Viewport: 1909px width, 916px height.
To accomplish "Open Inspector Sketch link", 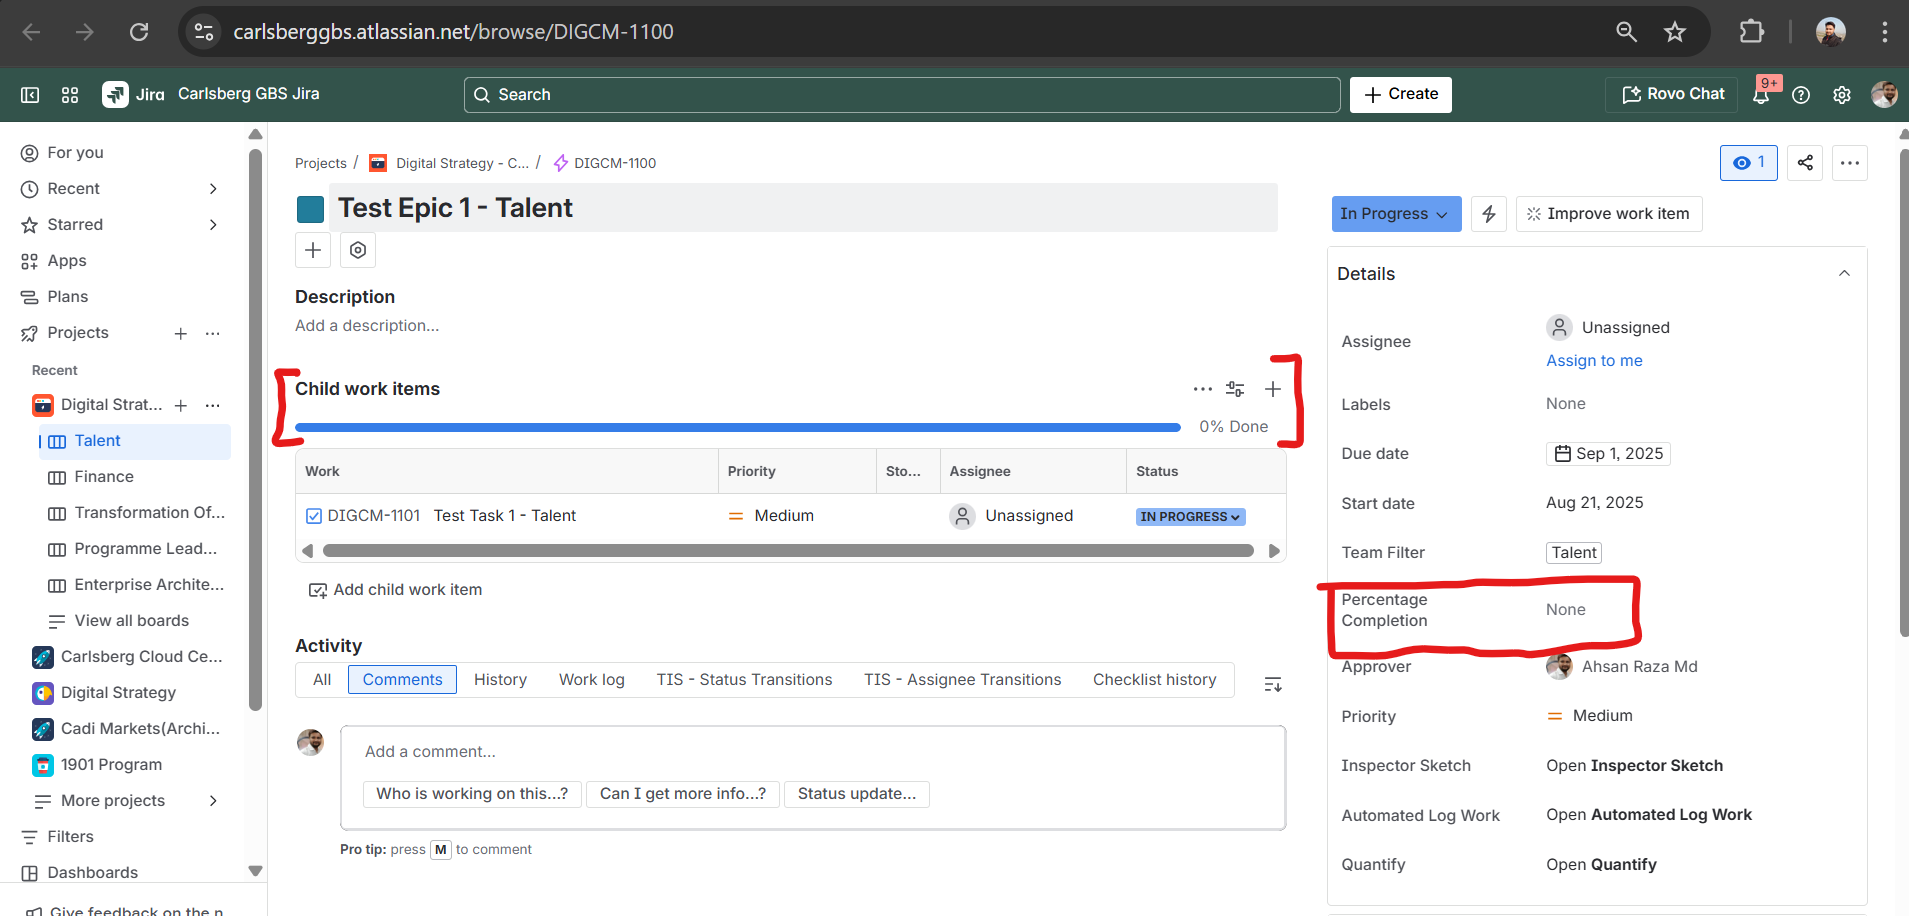I will coord(1634,766).
